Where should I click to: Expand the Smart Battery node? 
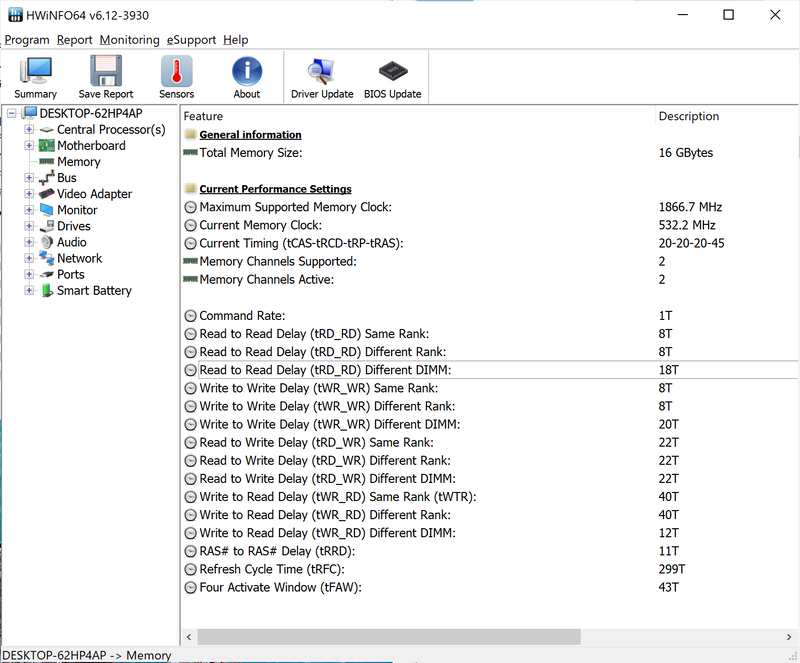point(29,290)
